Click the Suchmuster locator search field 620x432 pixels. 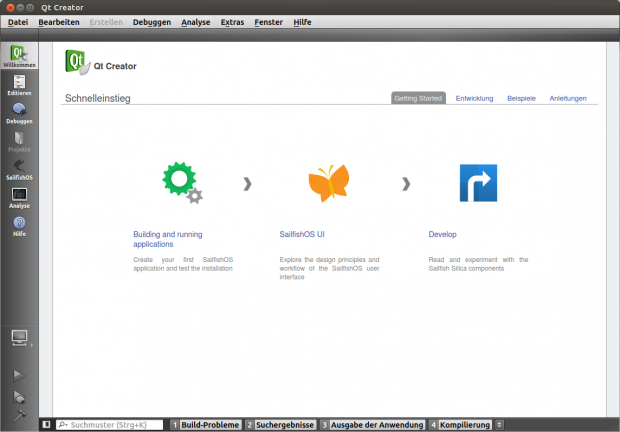pos(109,425)
